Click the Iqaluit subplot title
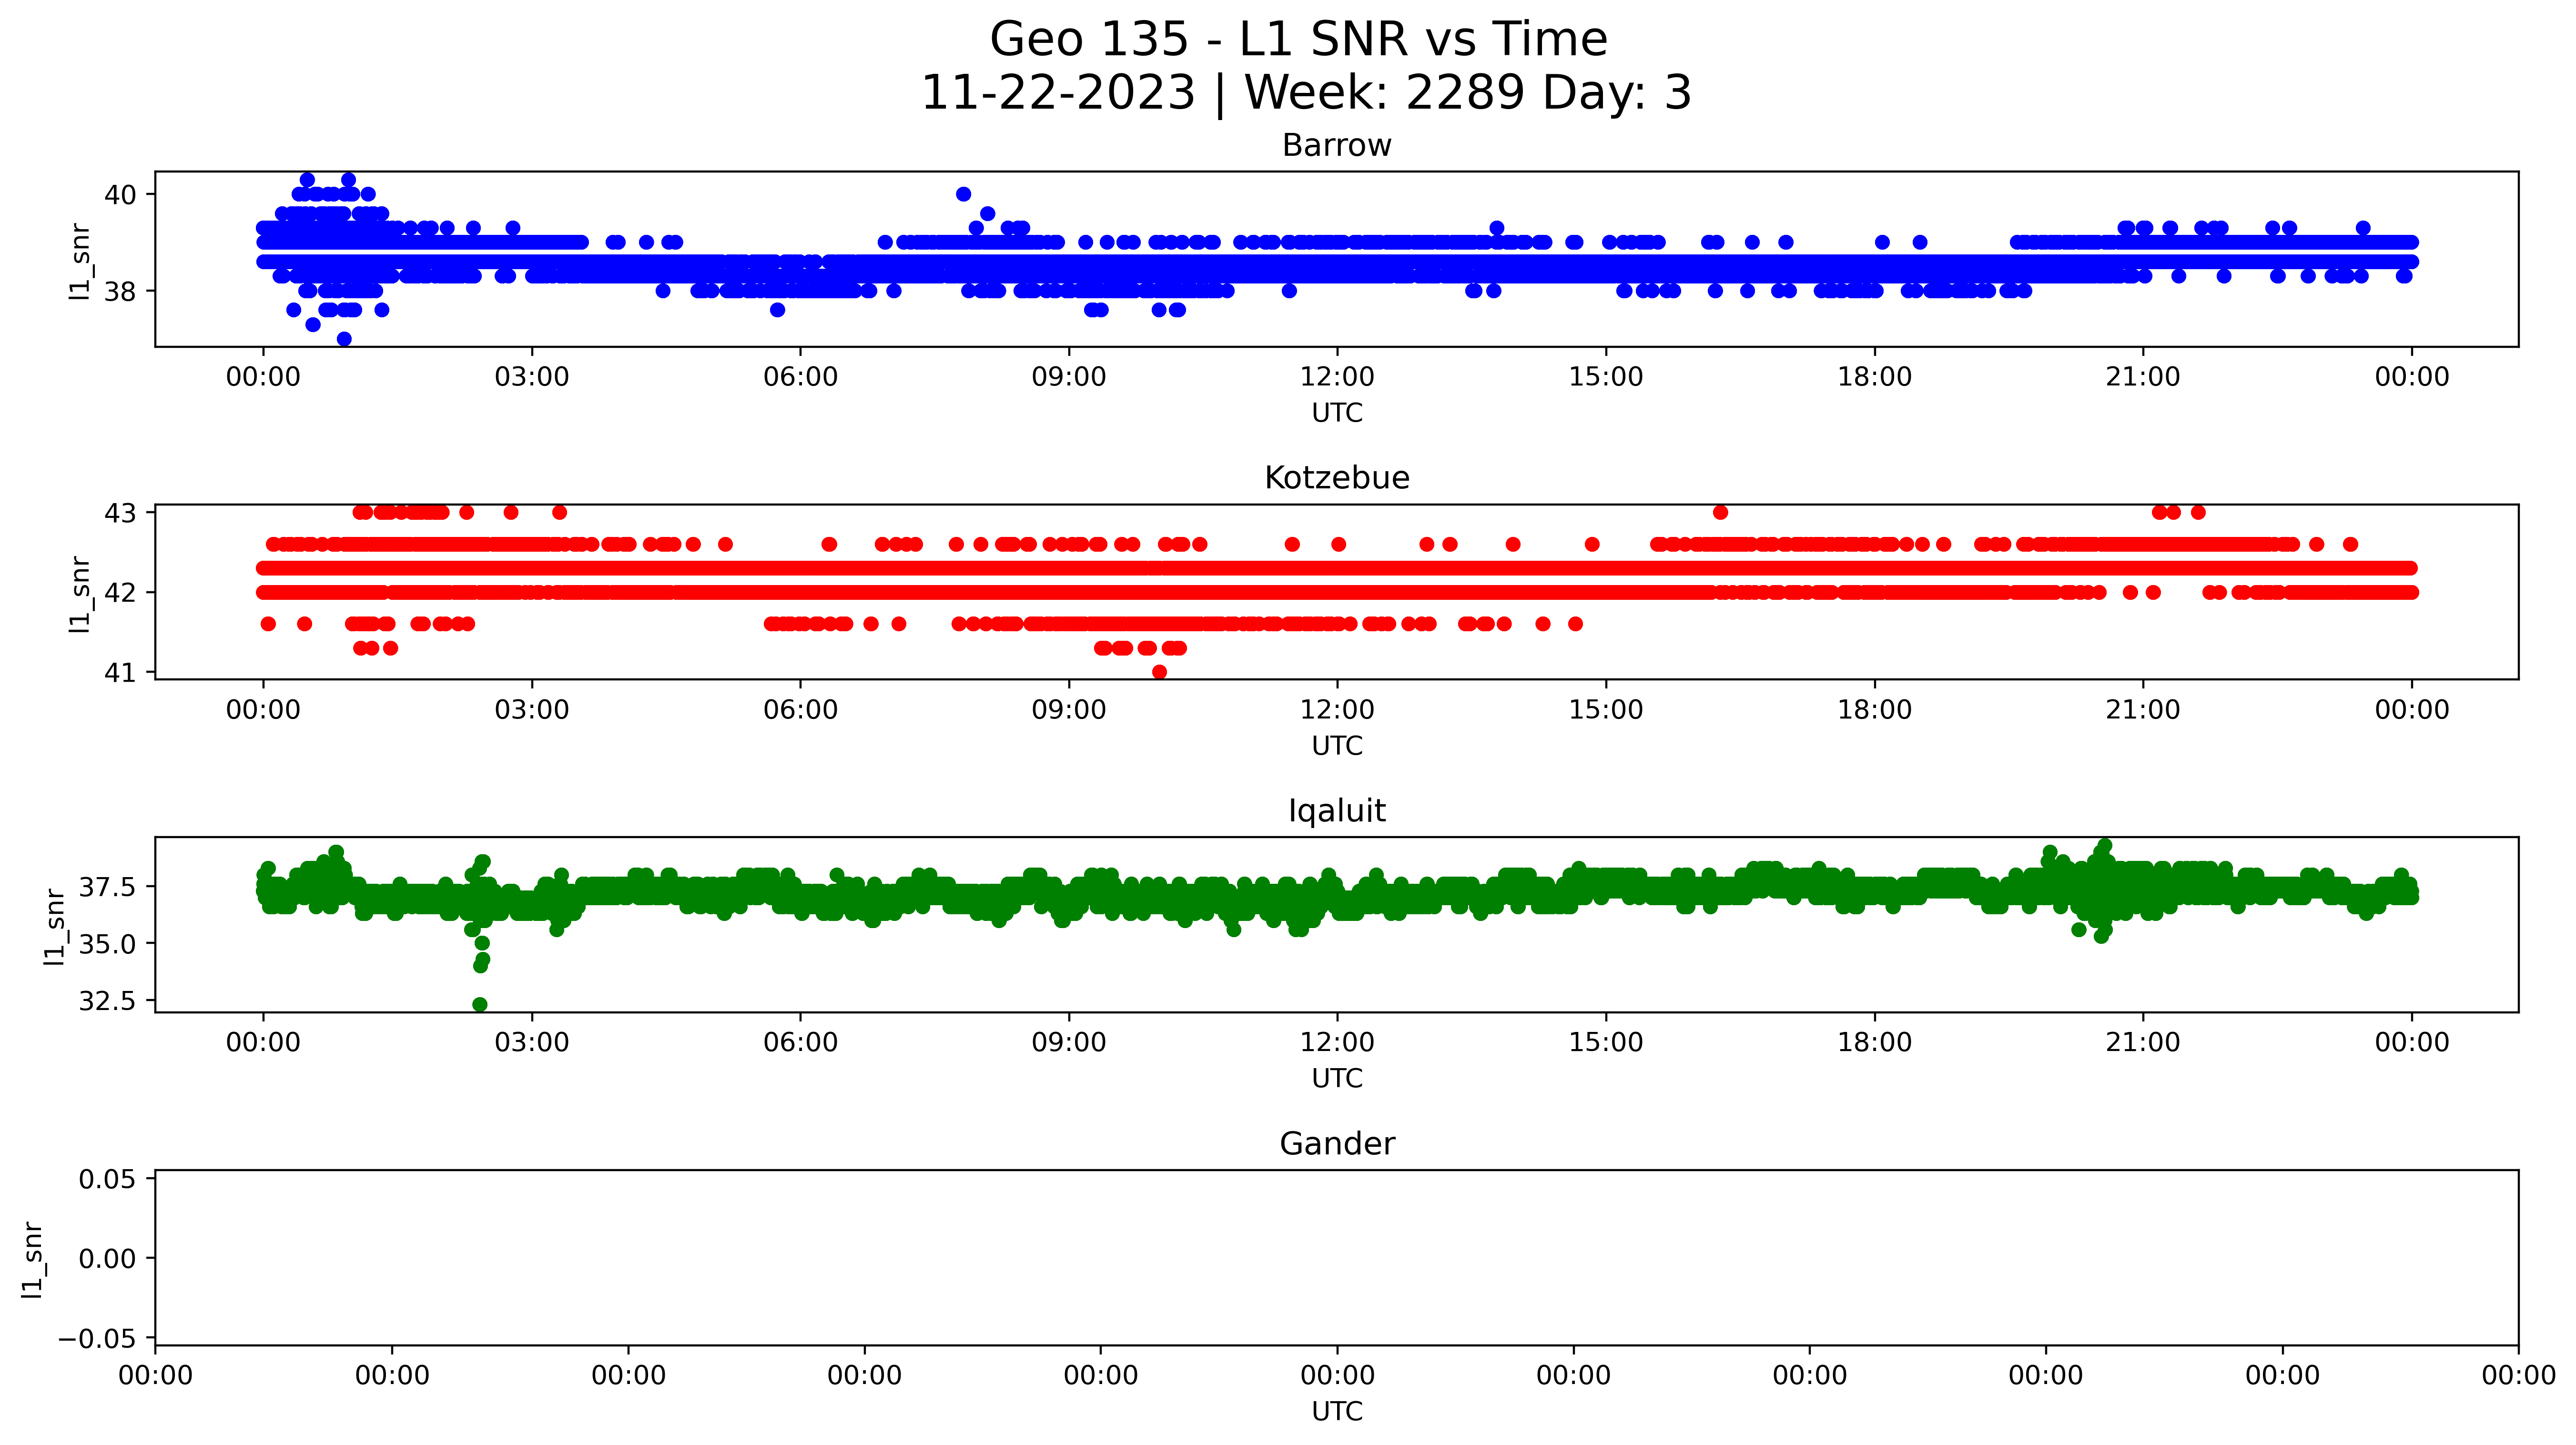The width and height of the screenshot is (2576, 1445). 1336,811
